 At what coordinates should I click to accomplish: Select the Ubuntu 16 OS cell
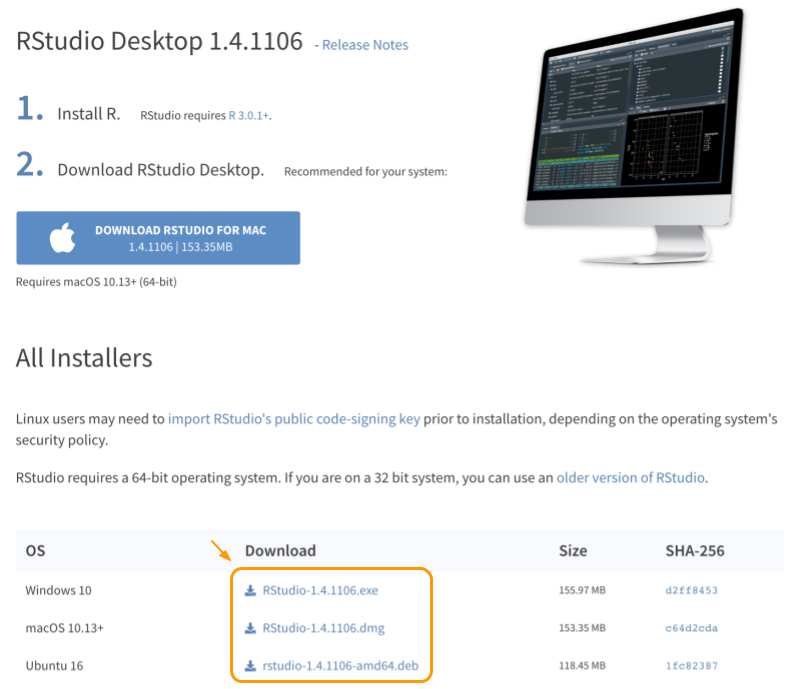click(x=54, y=666)
